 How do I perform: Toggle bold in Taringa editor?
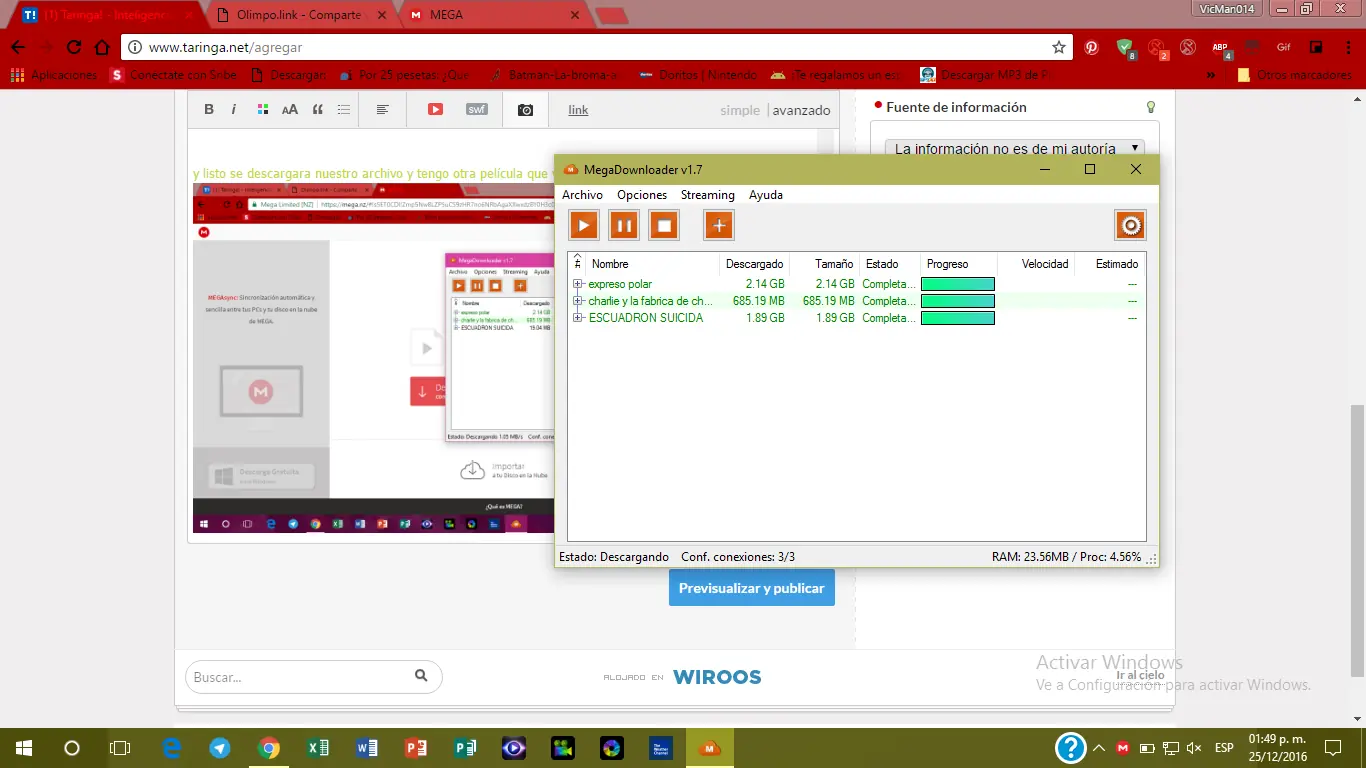click(209, 110)
